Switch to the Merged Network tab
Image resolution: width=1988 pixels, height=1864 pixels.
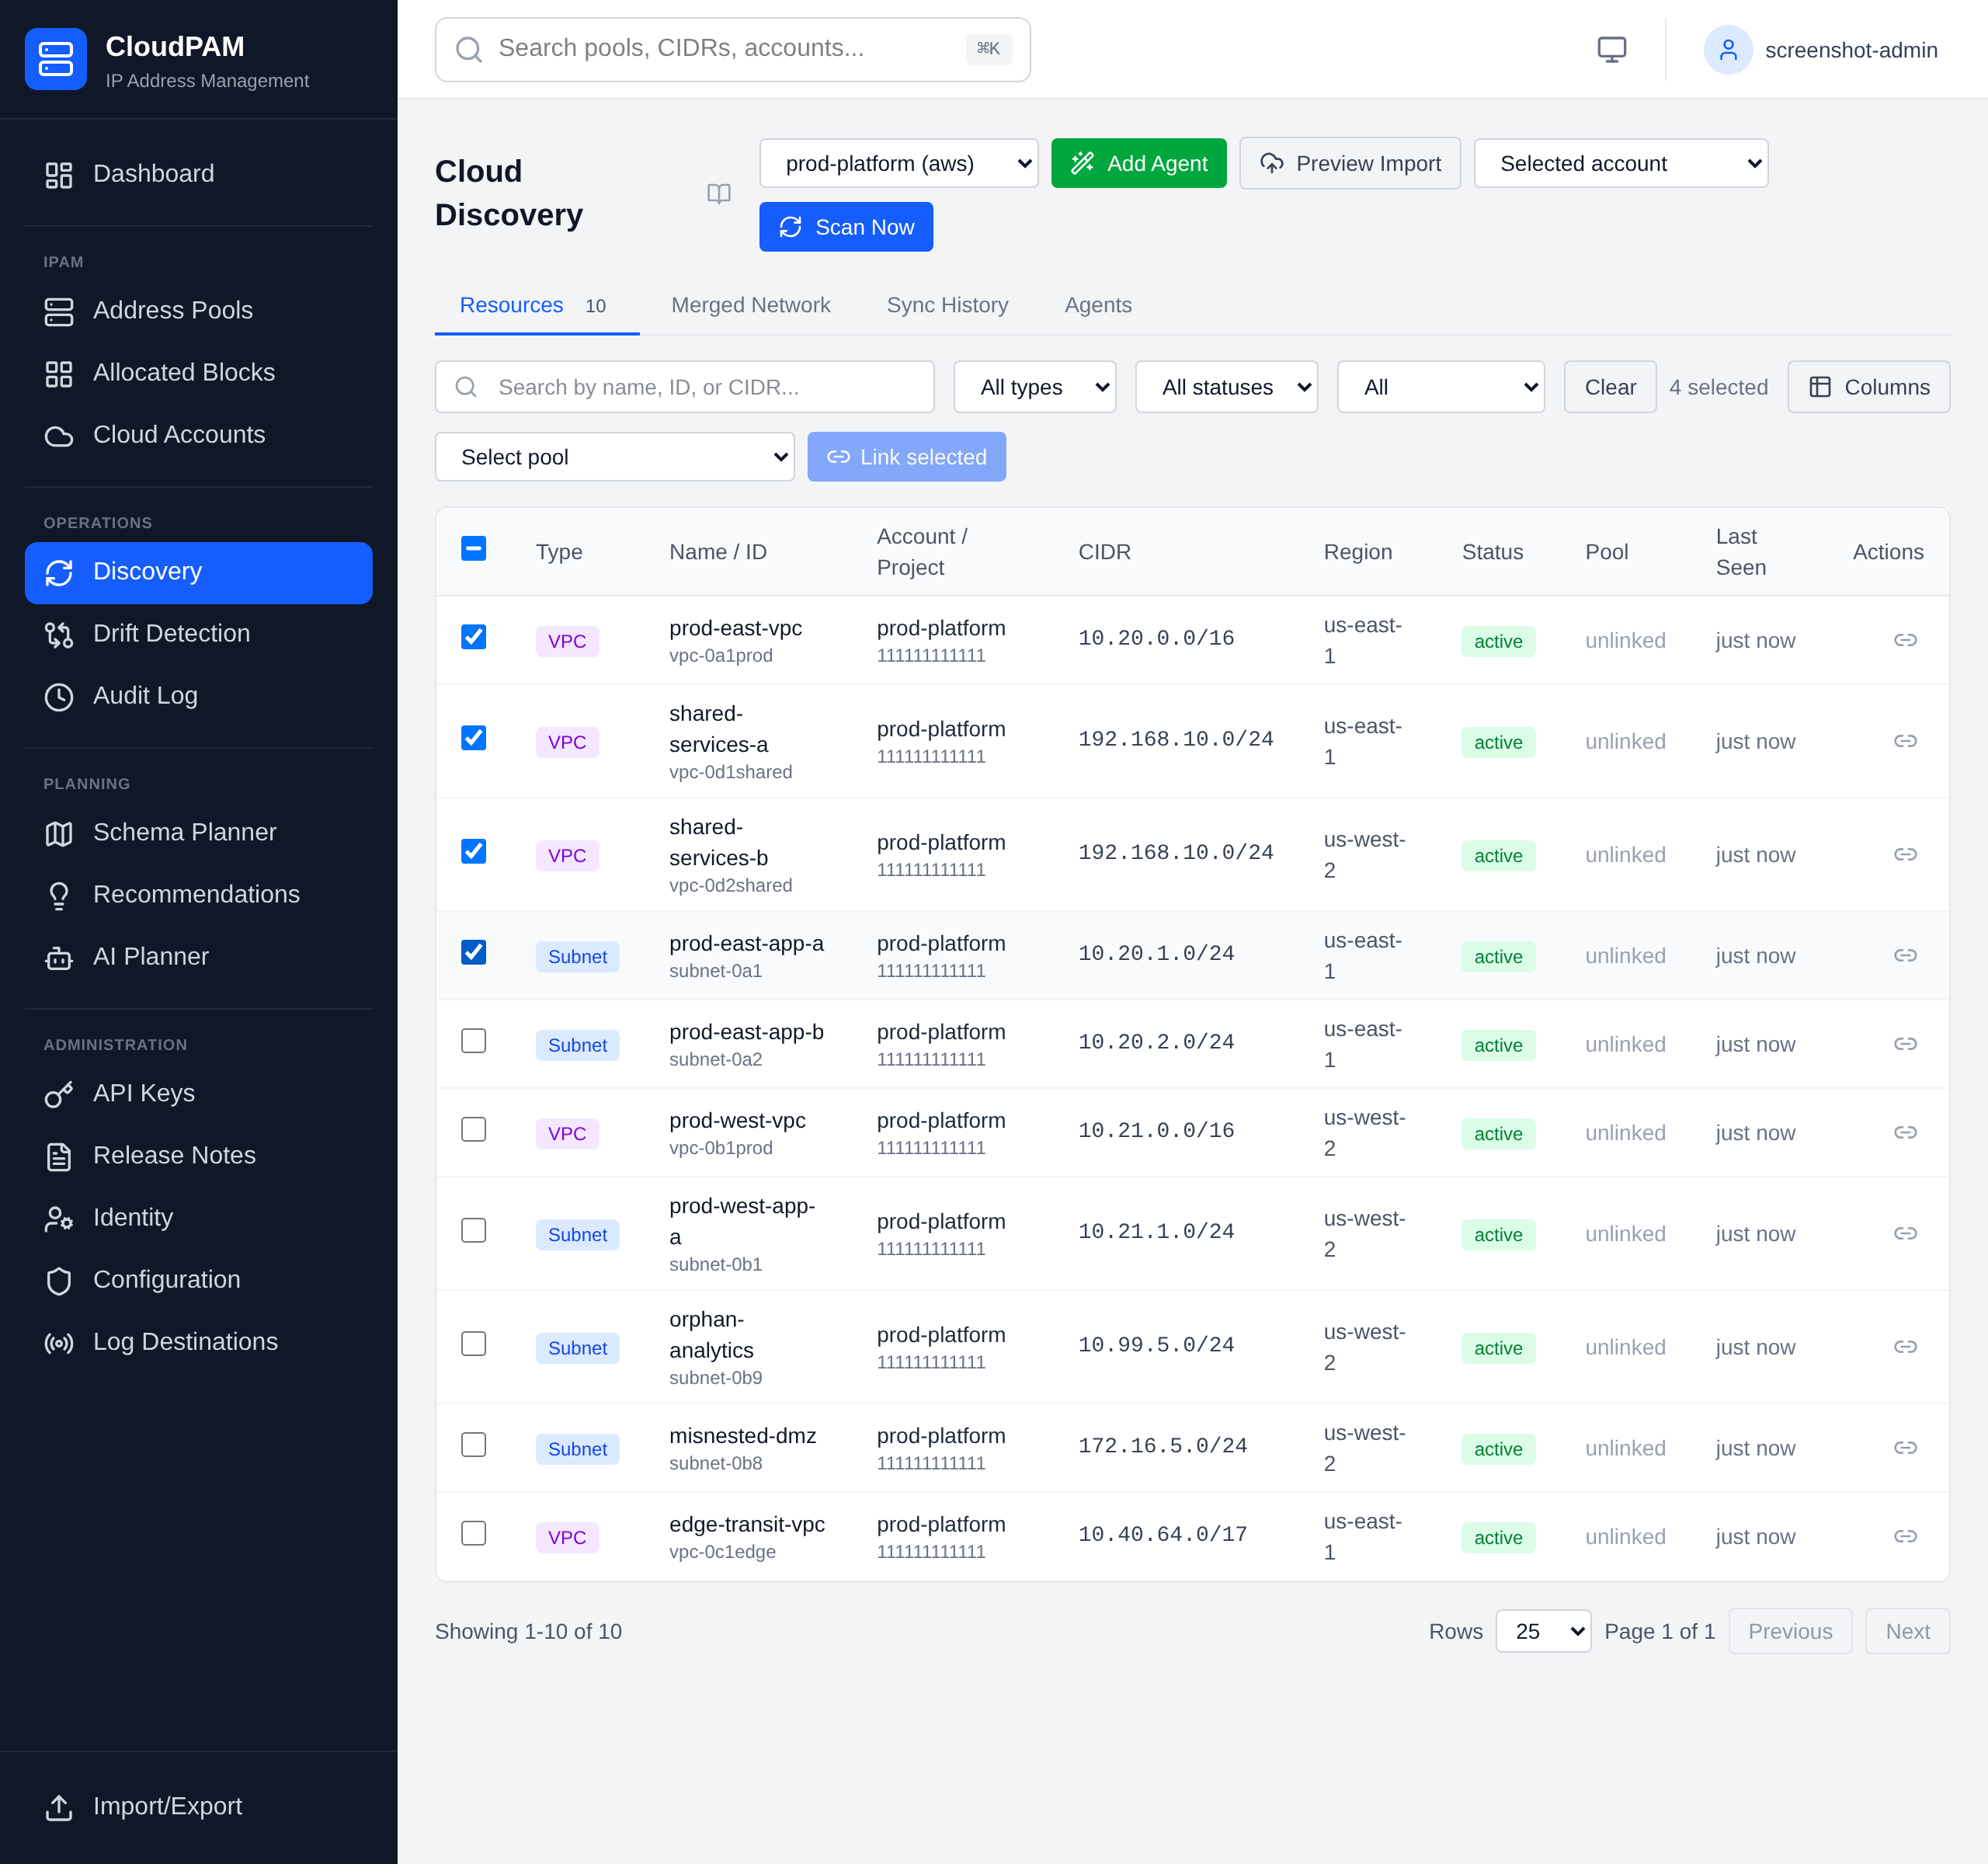pyautogui.click(x=750, y=306)
